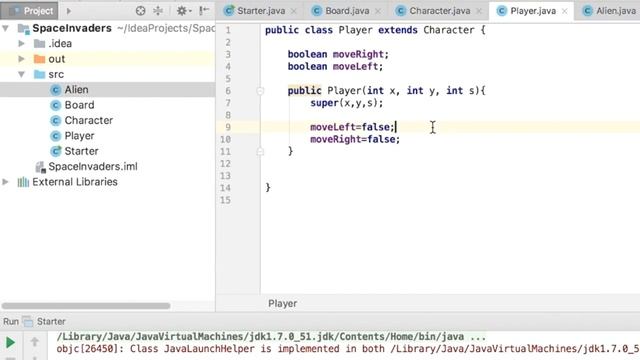Click the collapse all icon in Project toolbar
Image resolution: width=640 pixels, height=360 pixels.
point(158,11)
